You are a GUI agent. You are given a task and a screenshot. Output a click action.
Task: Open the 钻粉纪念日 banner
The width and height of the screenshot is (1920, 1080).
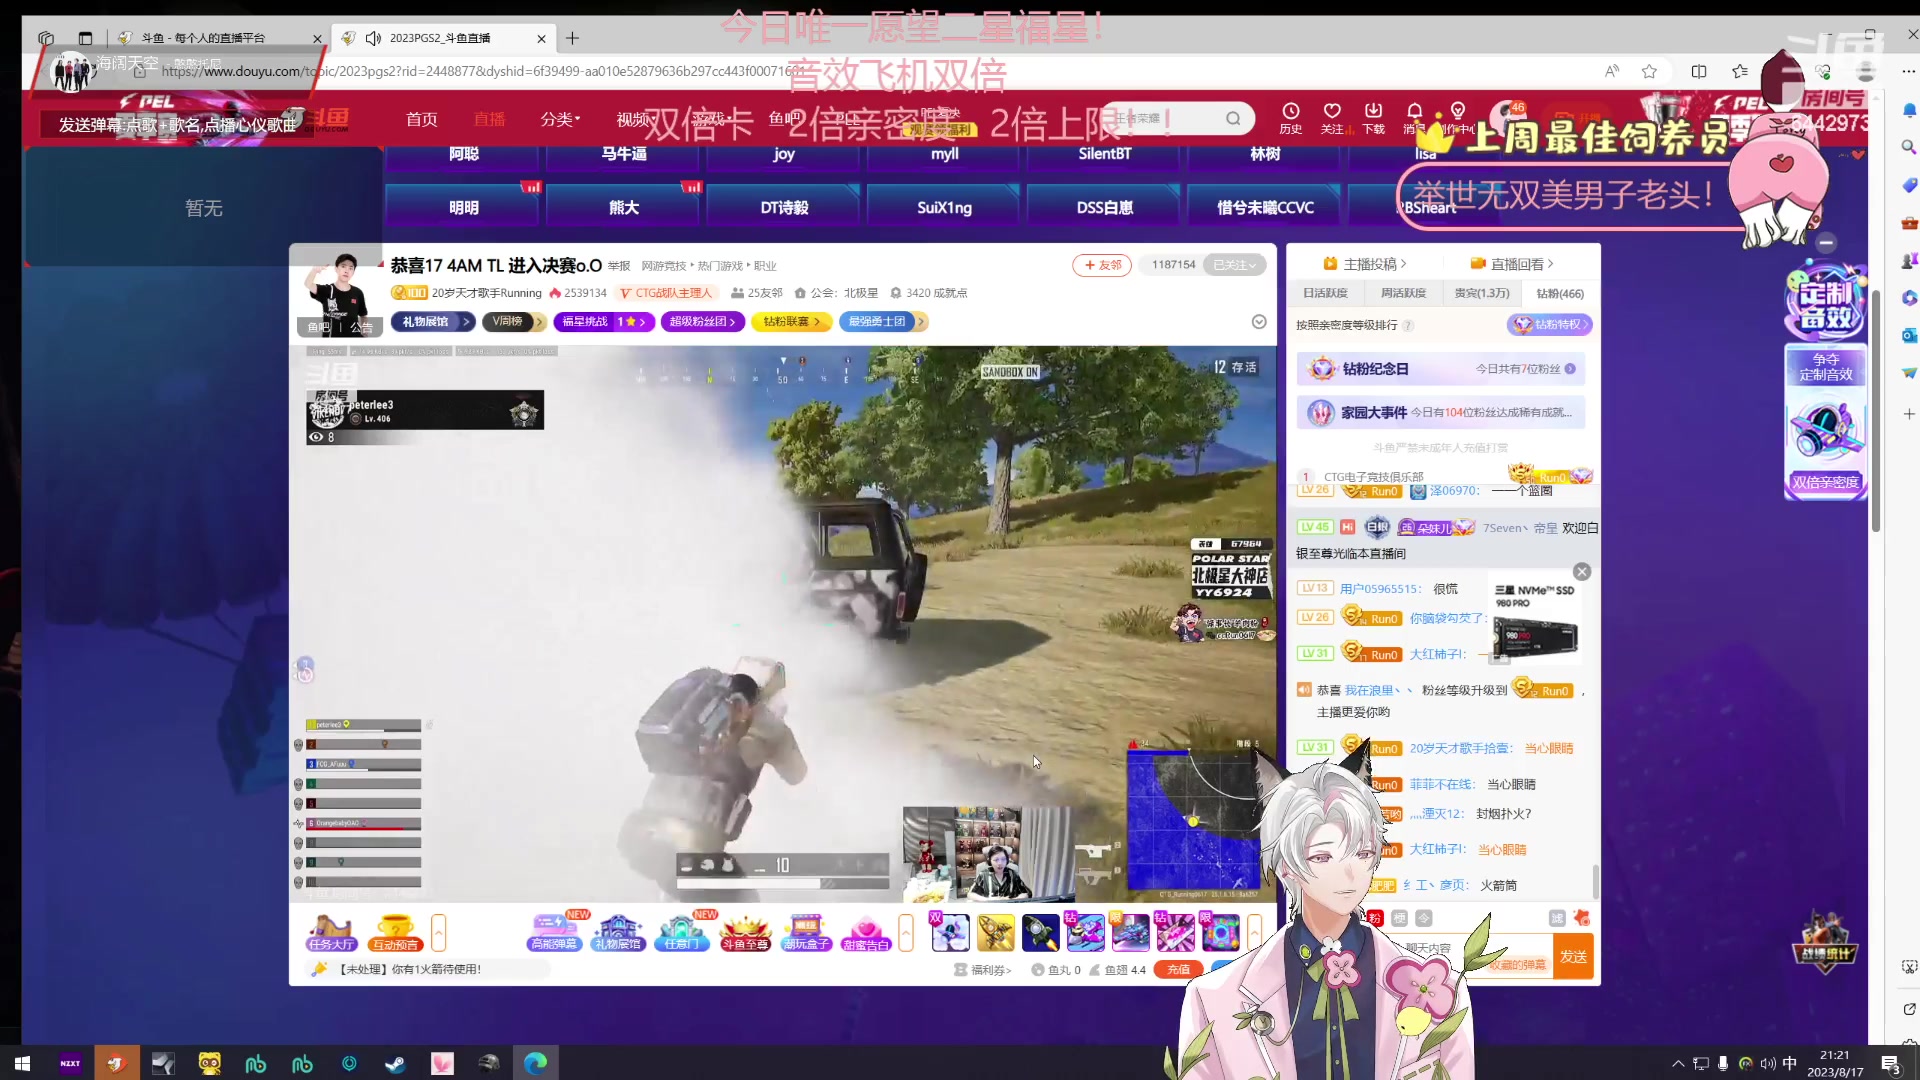coord(1441,368)
